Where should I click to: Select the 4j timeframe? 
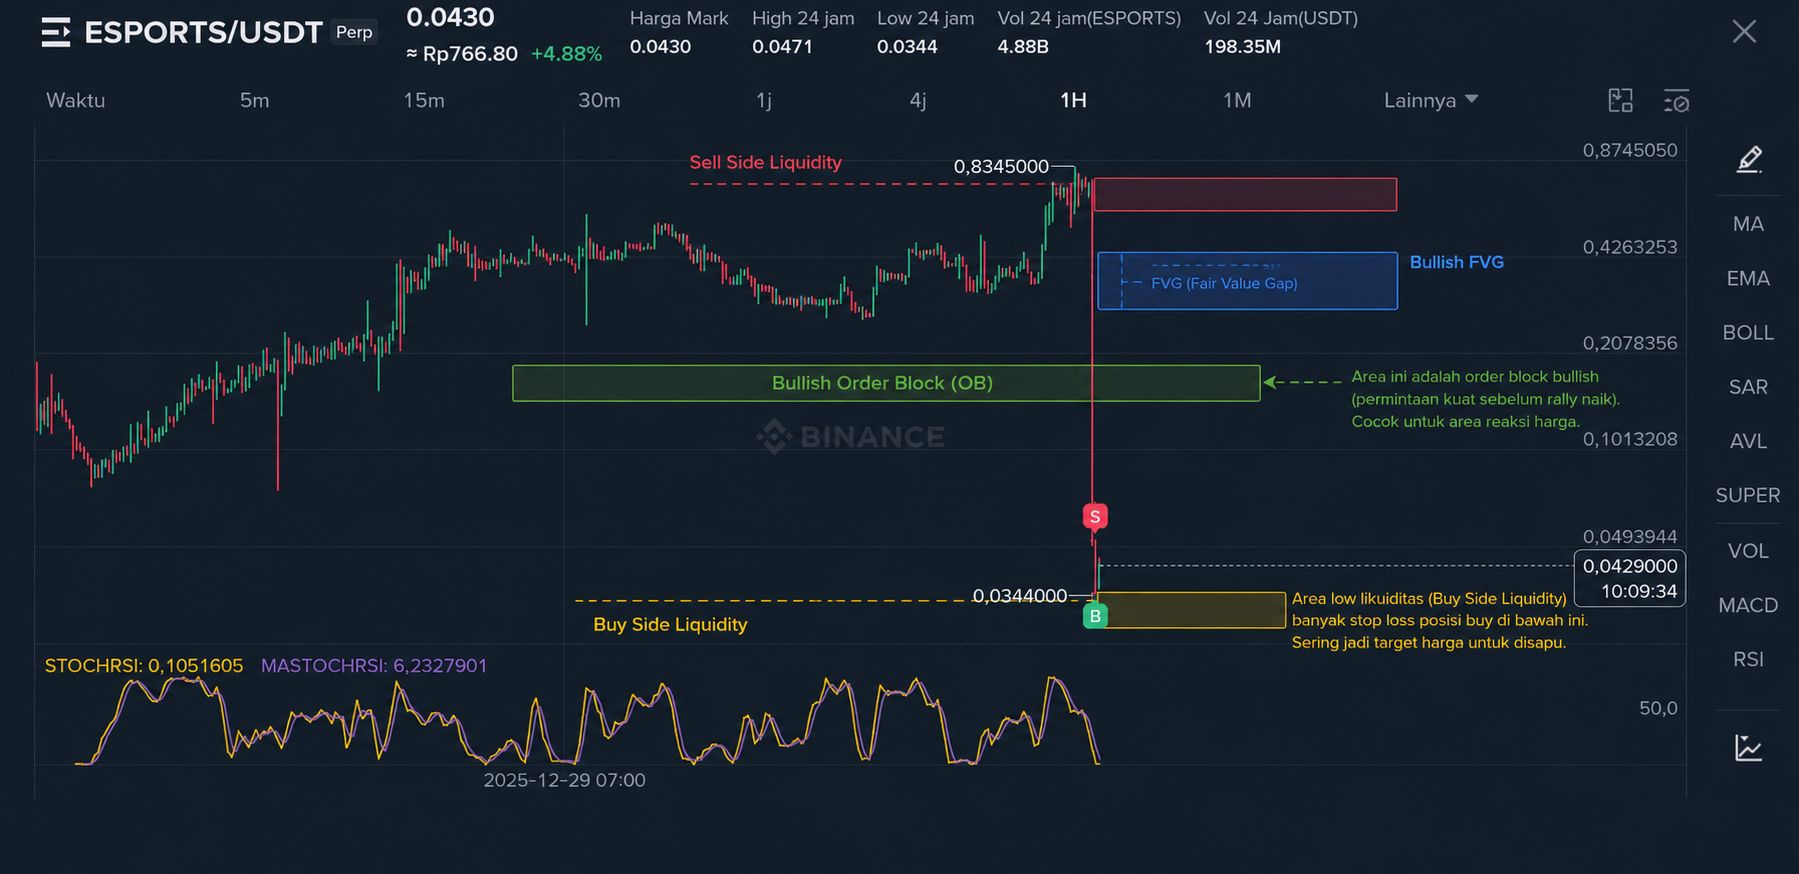click(918, 100)
